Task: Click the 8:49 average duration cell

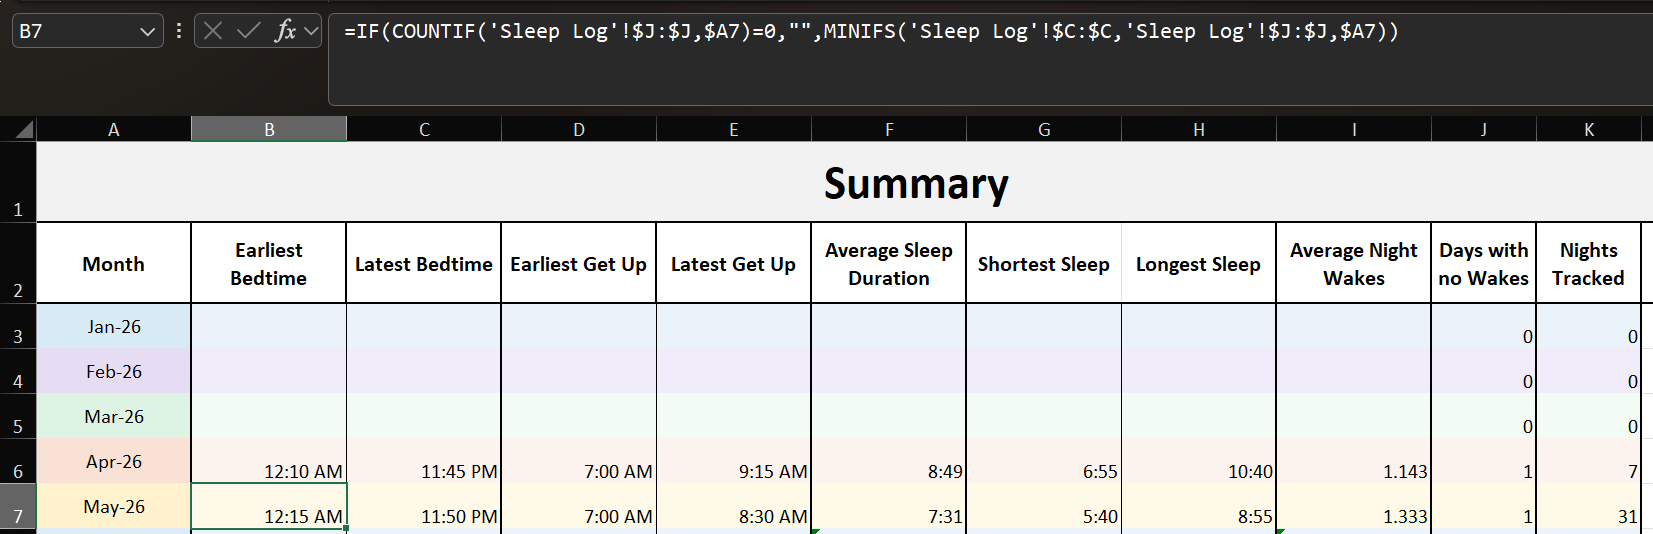Action: (x=889, y=461)
